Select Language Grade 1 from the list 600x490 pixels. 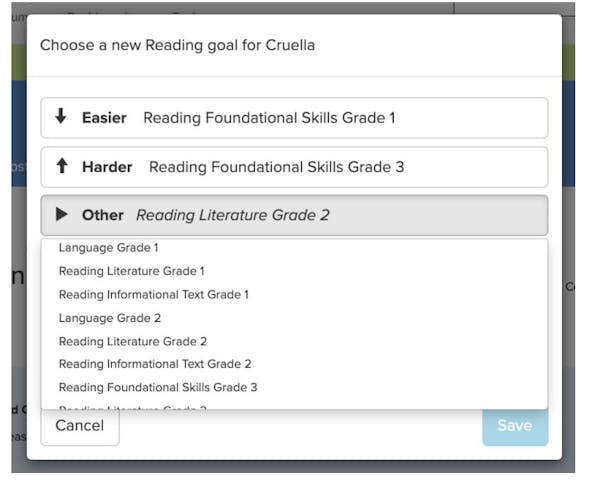coord(108,247)
